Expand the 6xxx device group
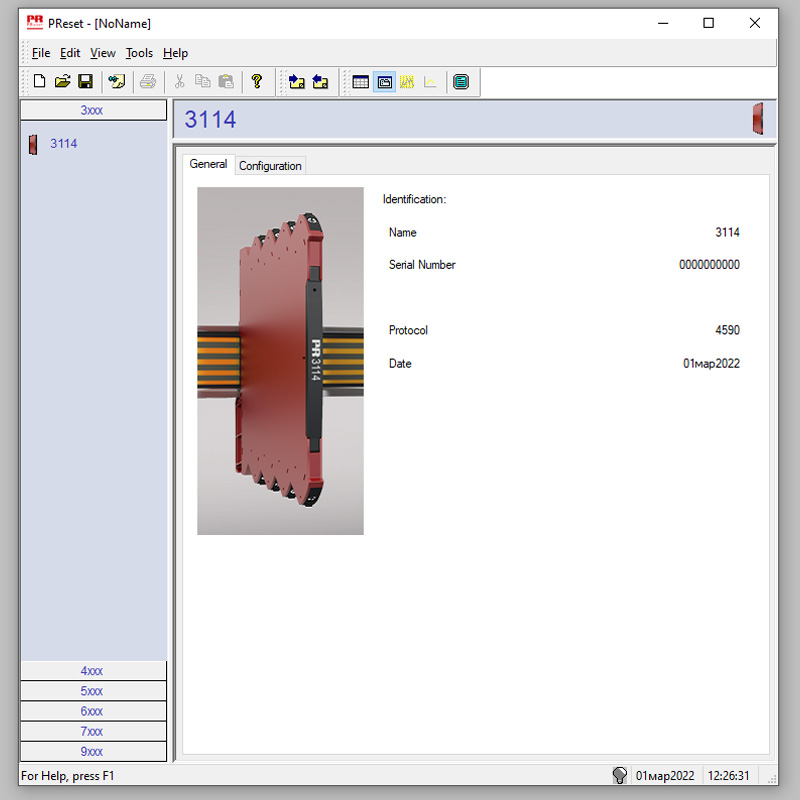 93,711
